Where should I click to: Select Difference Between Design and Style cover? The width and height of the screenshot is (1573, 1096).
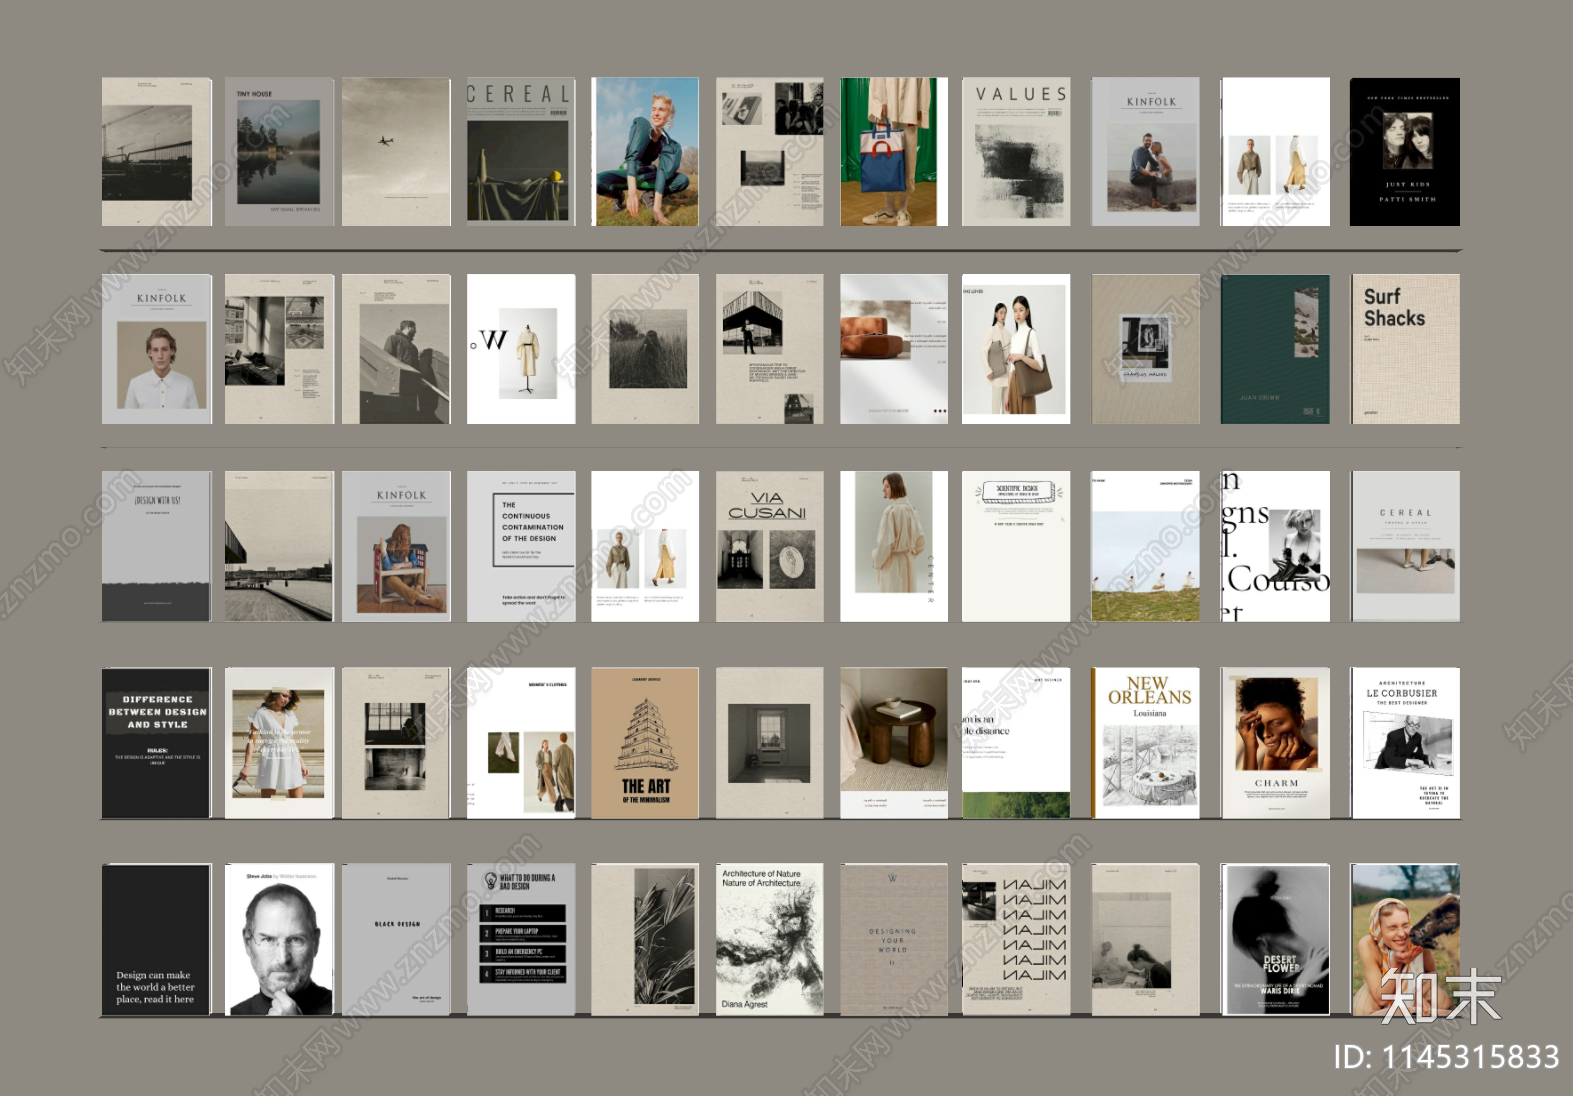pyautogui.click(x=157, y=743)
